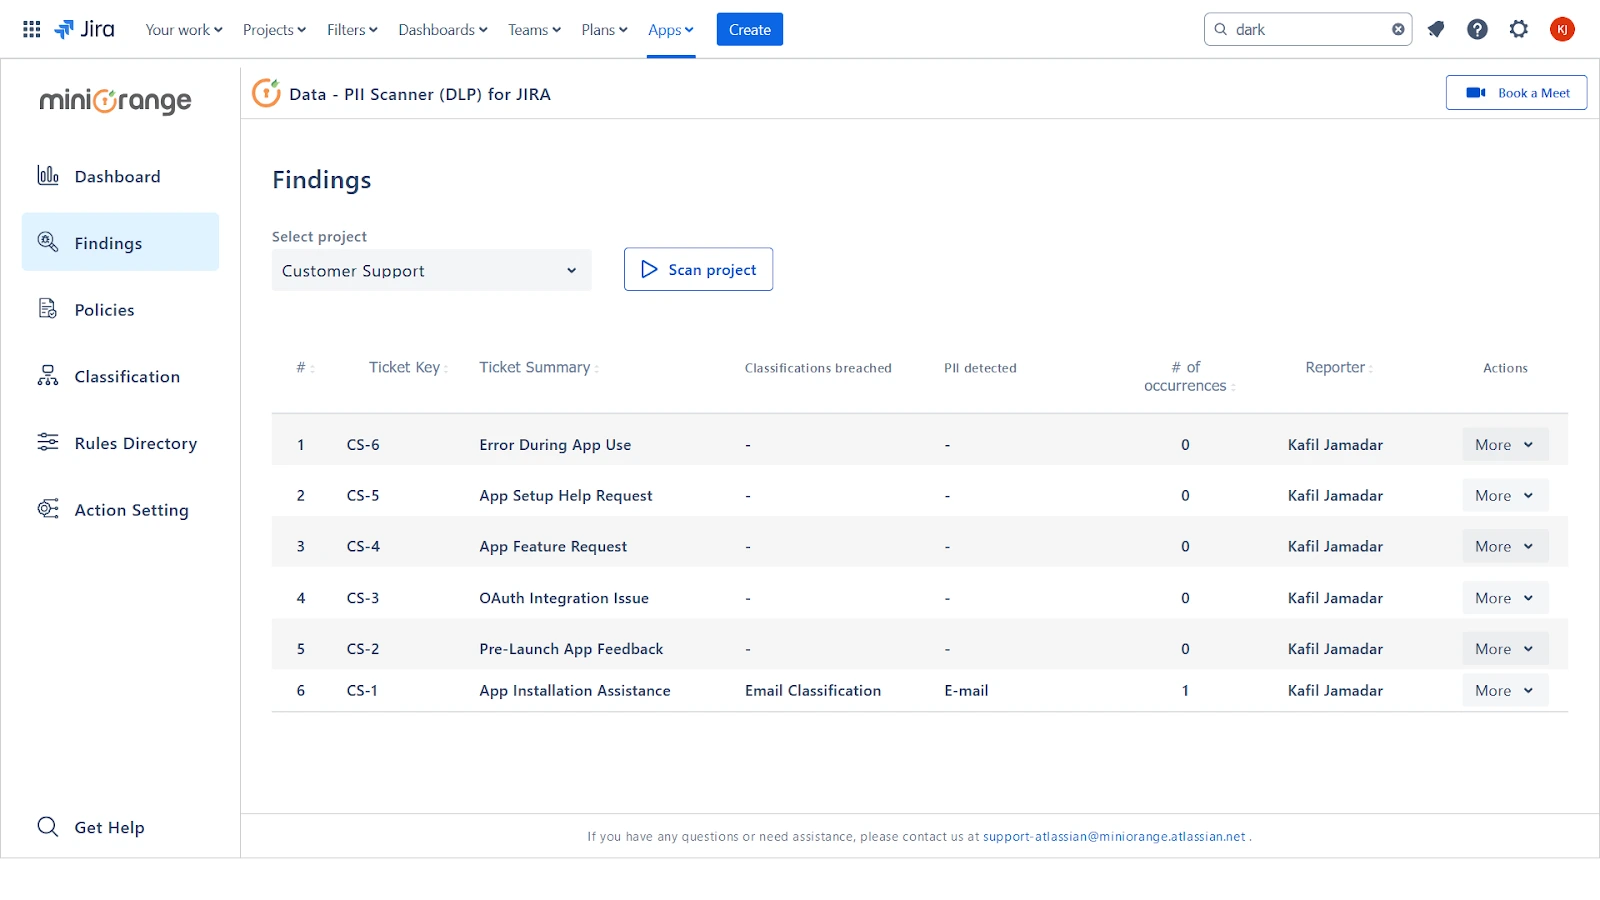The height and width of the screenshot is (900, 1600).
Task: Click the Jira logo in header
Action: point(85,30)
